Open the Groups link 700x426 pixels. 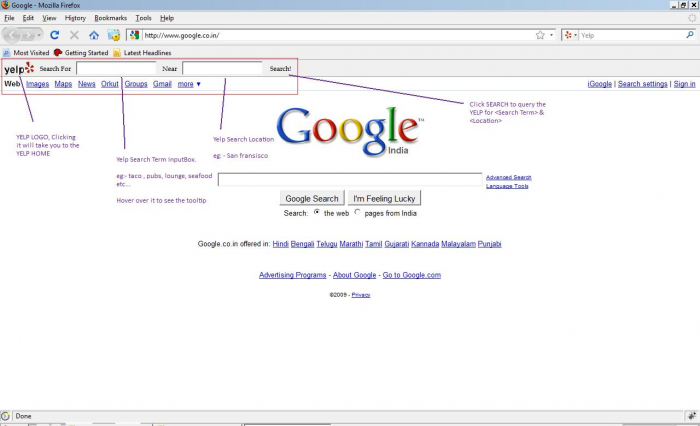[x=136, y=84]
